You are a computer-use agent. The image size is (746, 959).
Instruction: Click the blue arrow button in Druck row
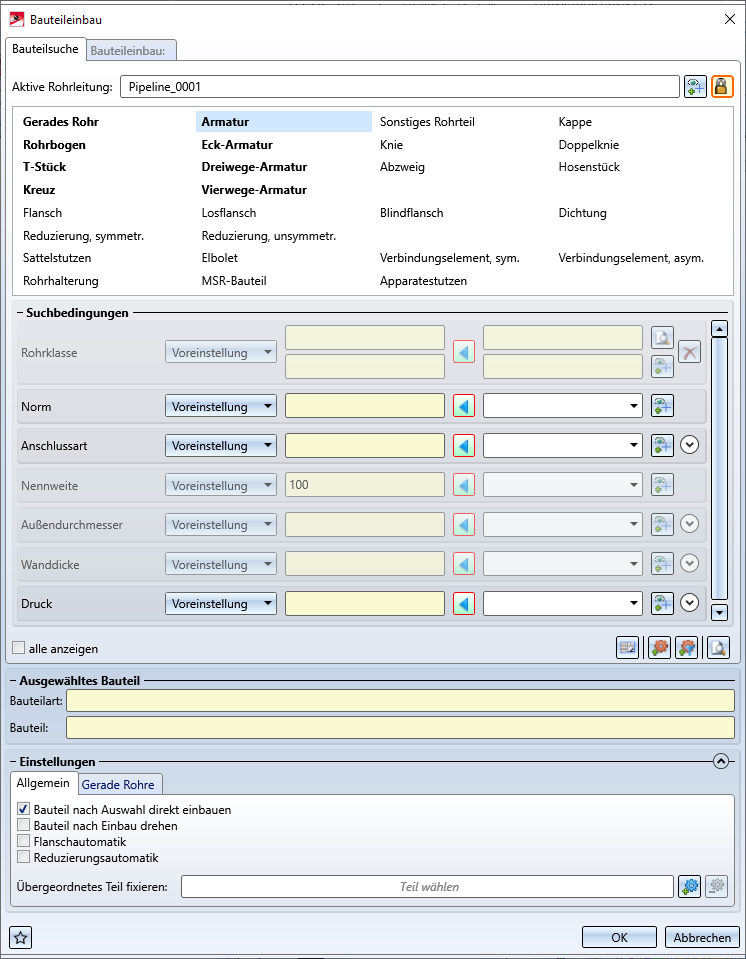[464, 604]
